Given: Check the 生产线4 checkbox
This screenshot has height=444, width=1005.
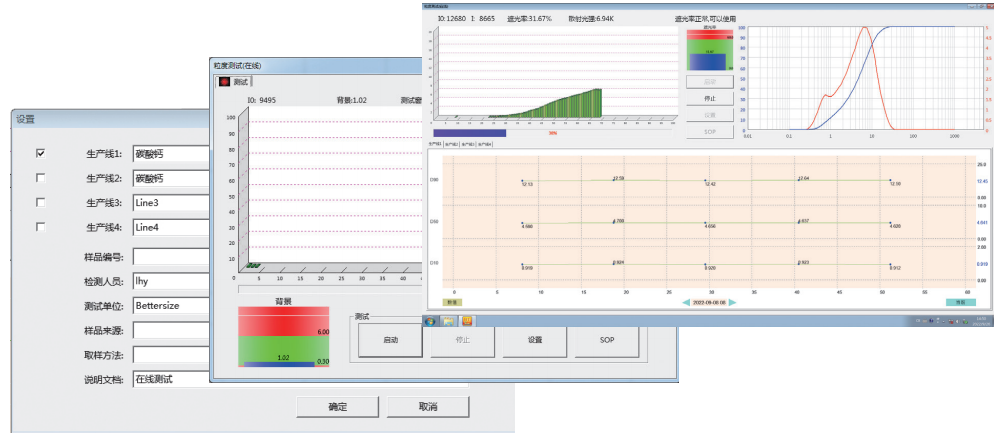Looking at the screenshot, I should pos(41,227).
